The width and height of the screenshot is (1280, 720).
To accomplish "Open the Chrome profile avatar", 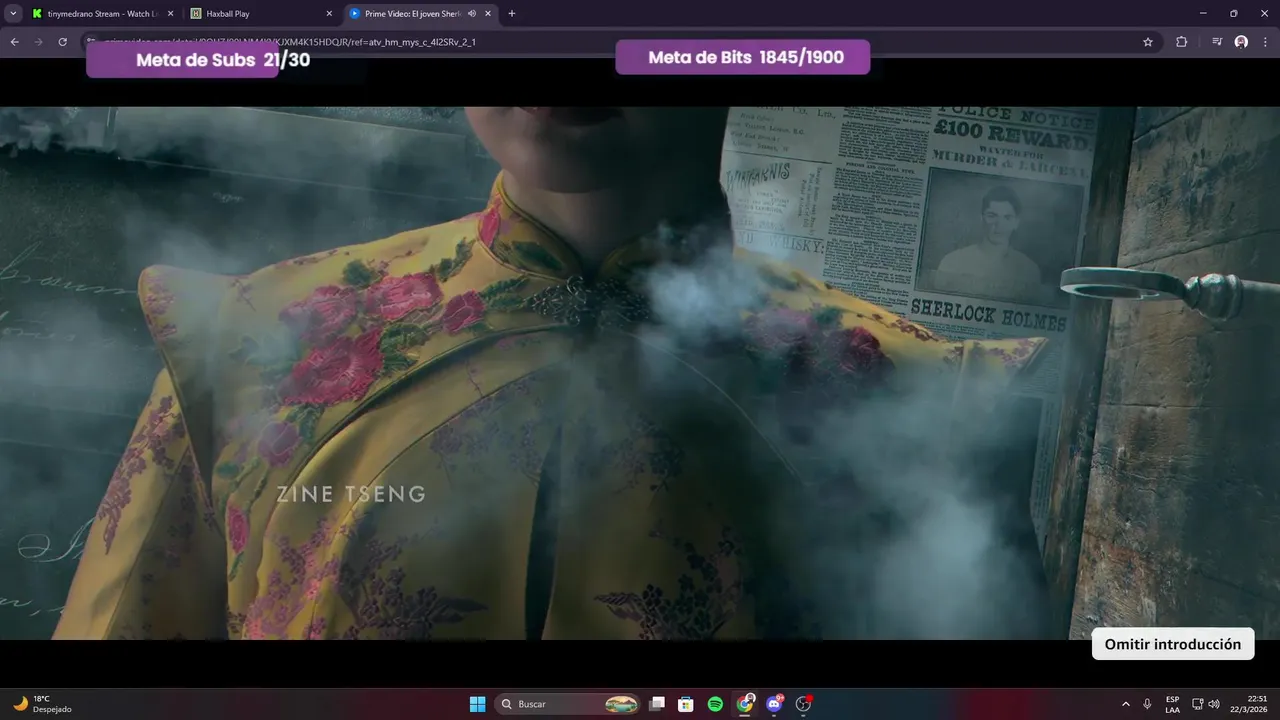I will [1241, 42].
